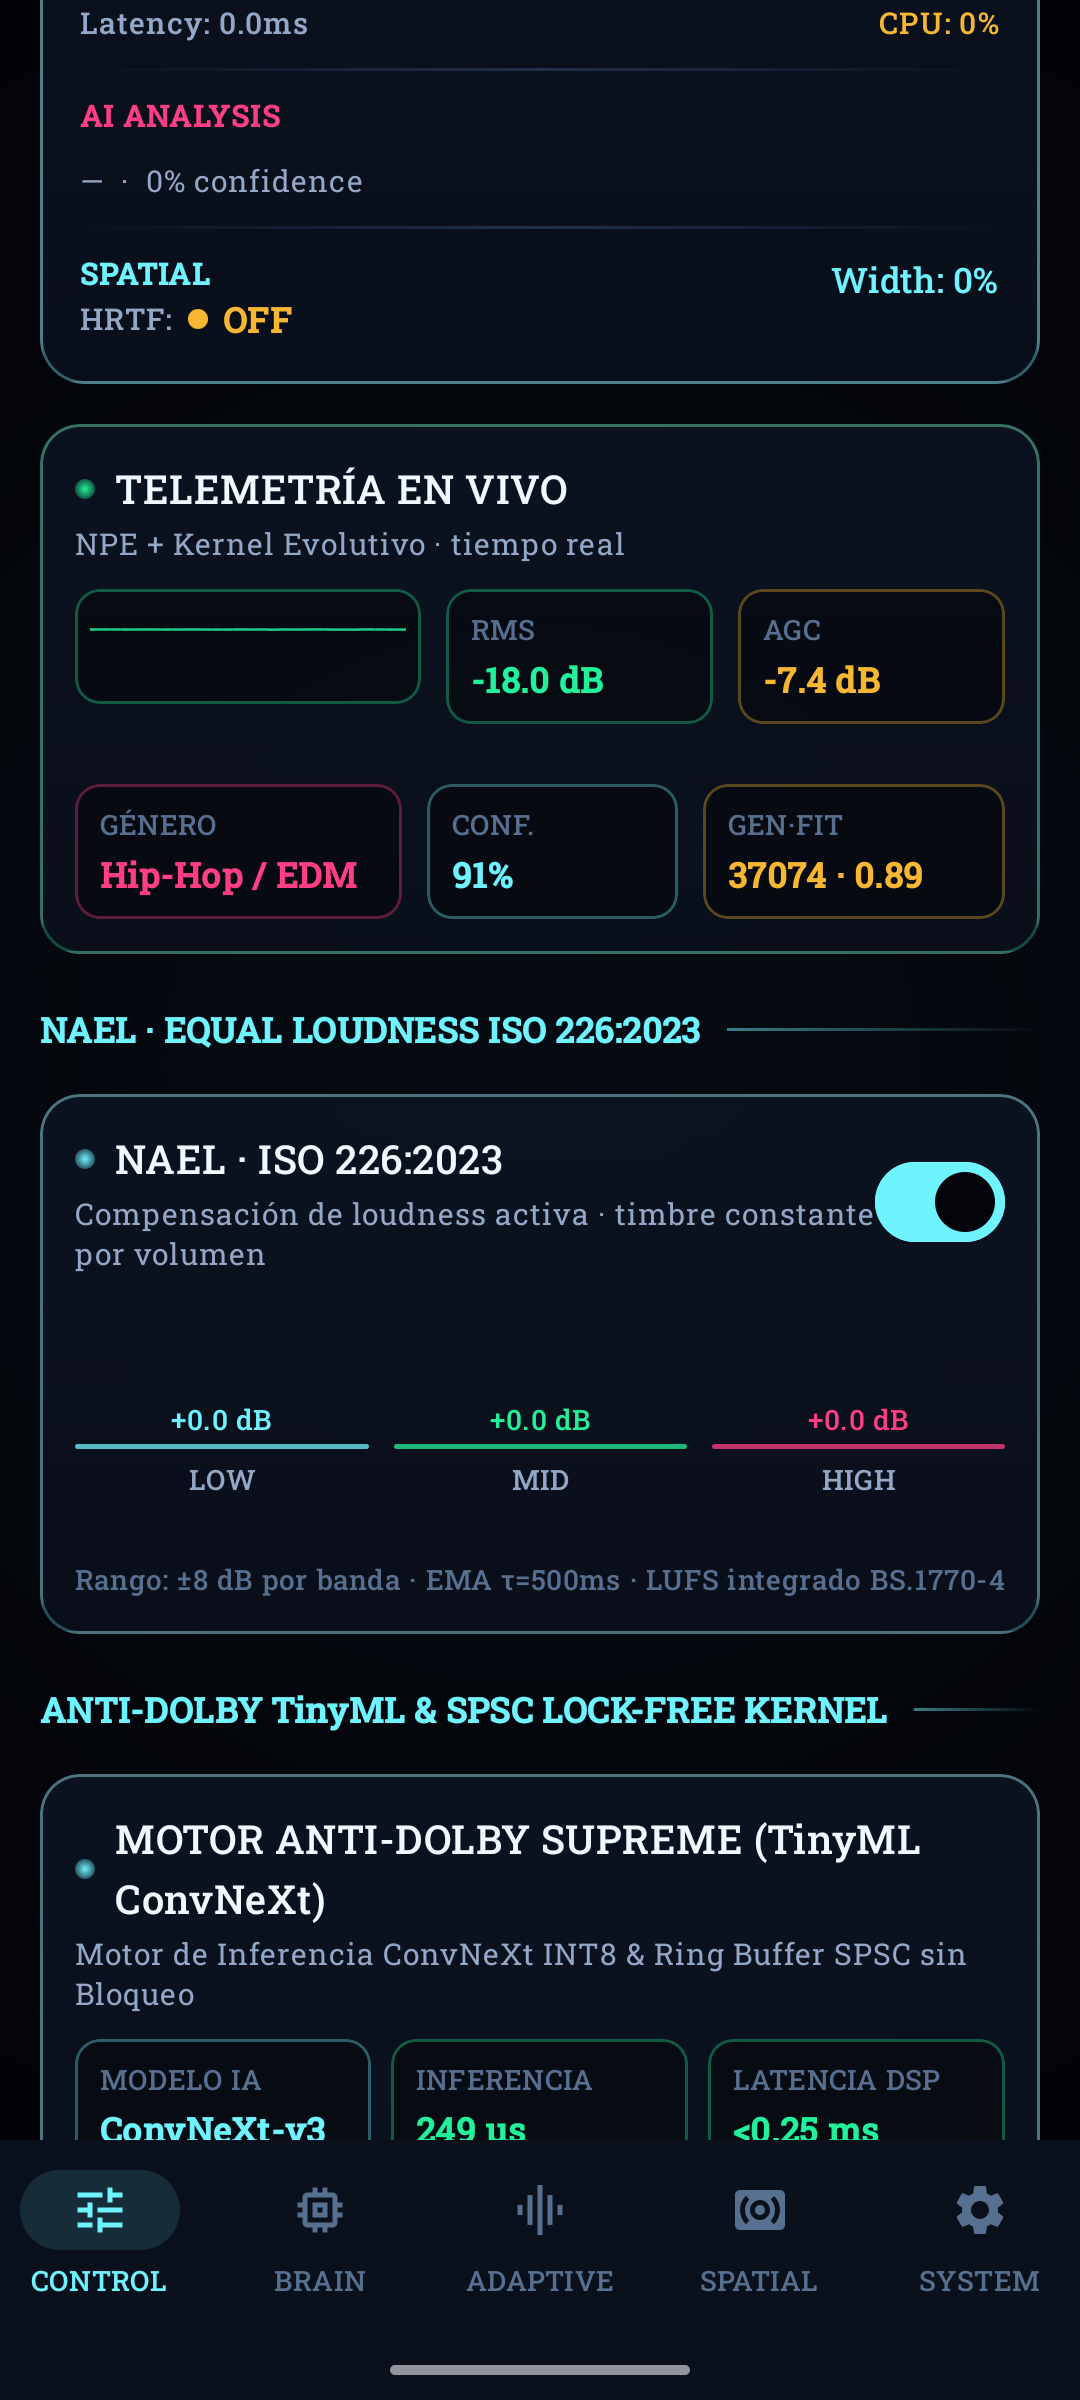Switch to the SYSTEM tab label
This screenshot has height=2400, width=1080.
(979, 2281)
